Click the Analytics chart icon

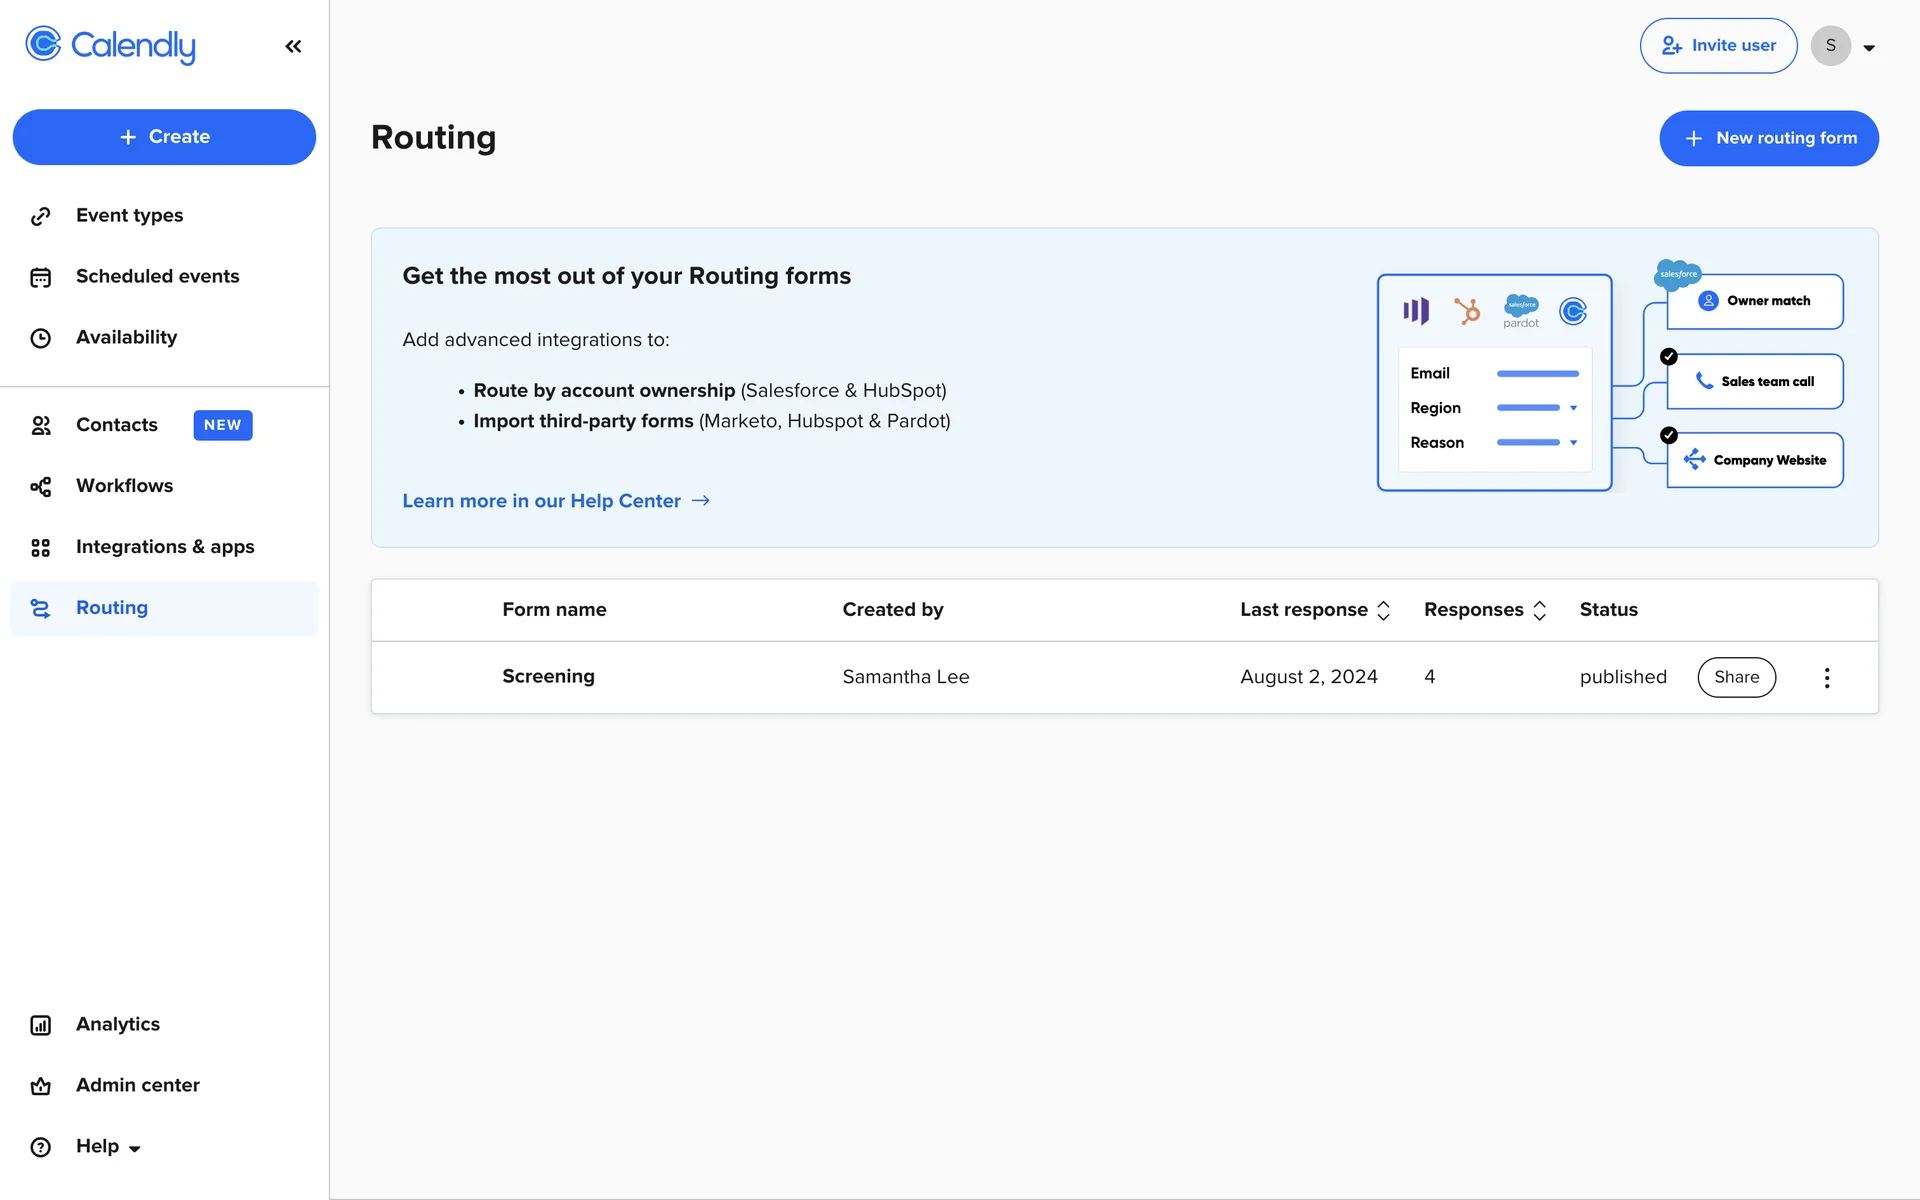click(x=40, y=1025)
